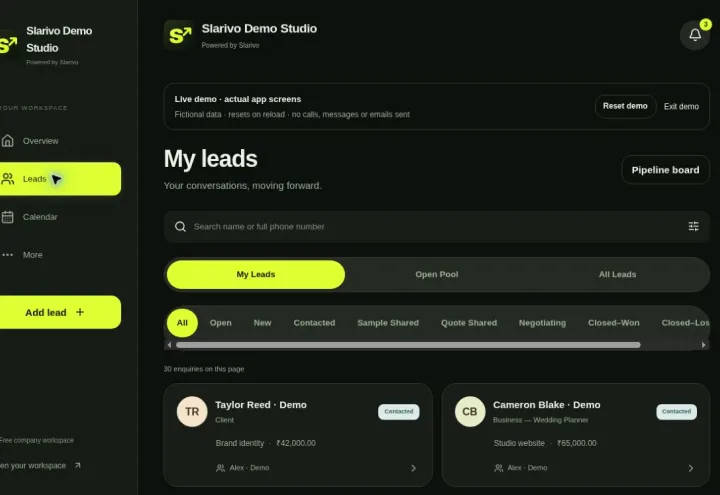Viewport: 720px width, 495px height.
Task: Filter leads by Closed-Lost status
Action: click(x=685, y=323)
